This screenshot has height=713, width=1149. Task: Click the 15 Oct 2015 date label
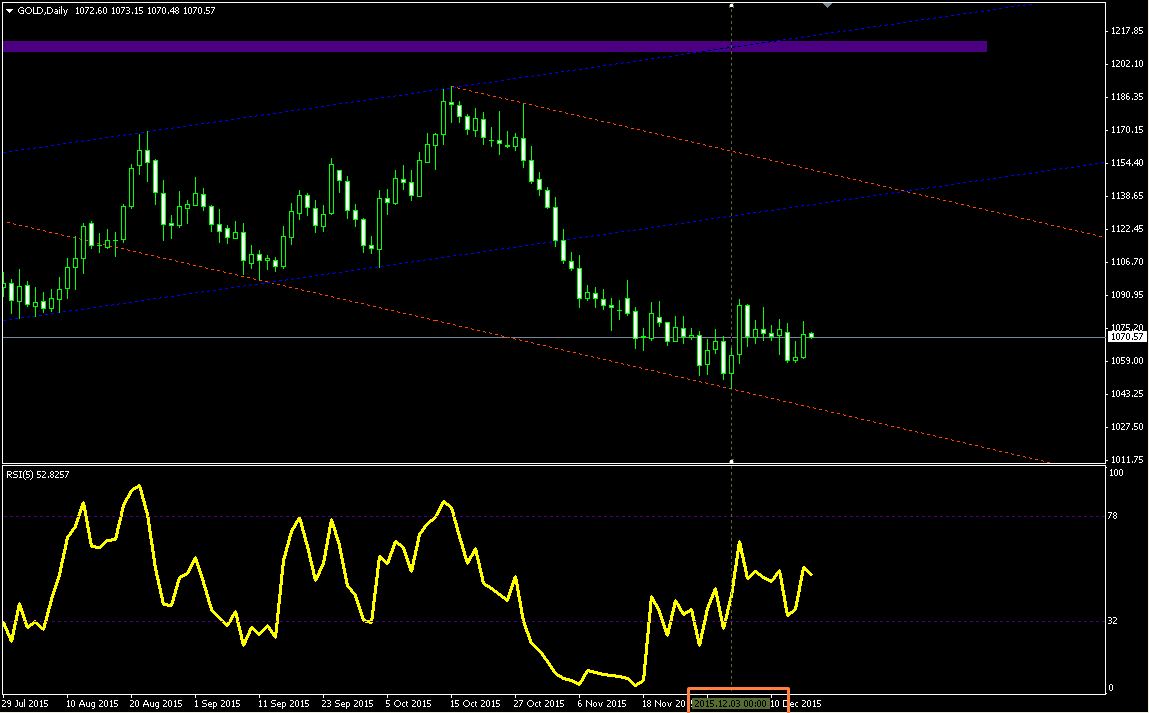click(475, 703)
